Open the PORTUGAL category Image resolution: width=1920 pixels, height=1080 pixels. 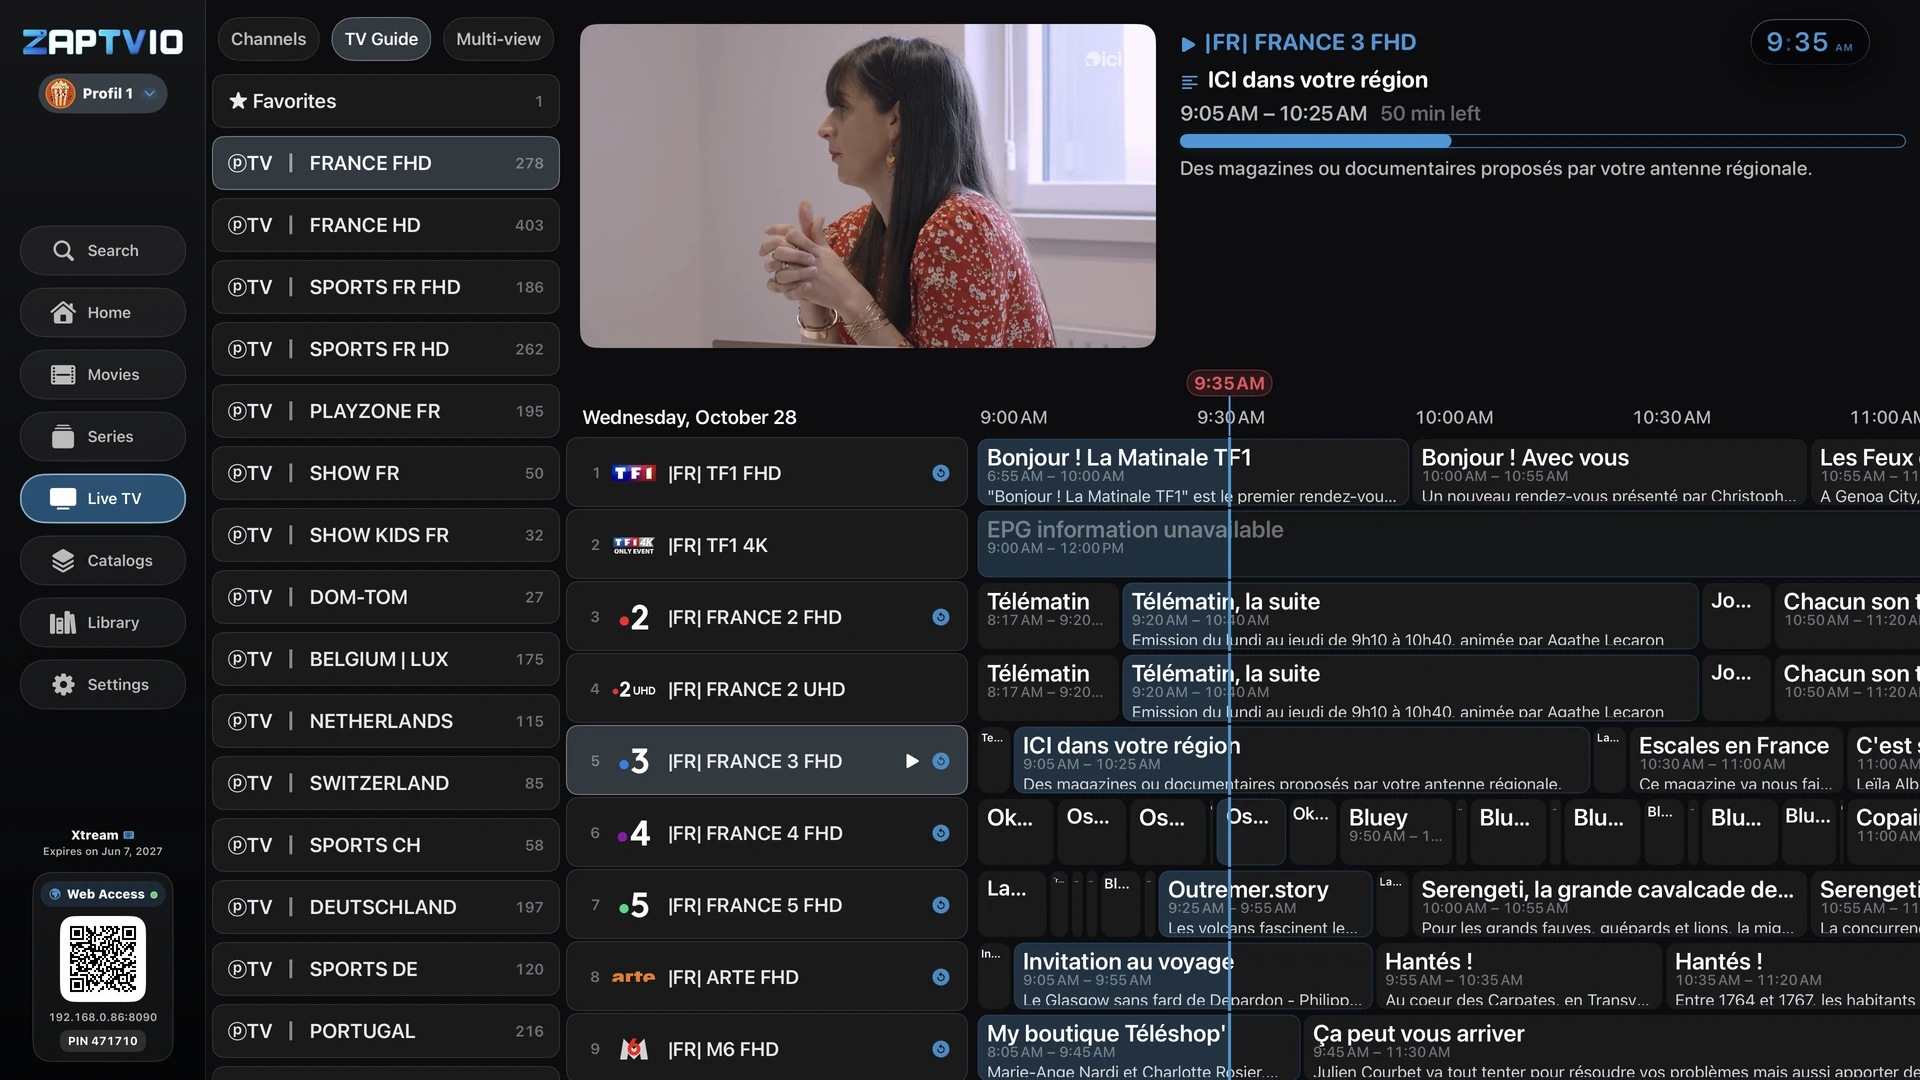click(x=386, y=1031)
